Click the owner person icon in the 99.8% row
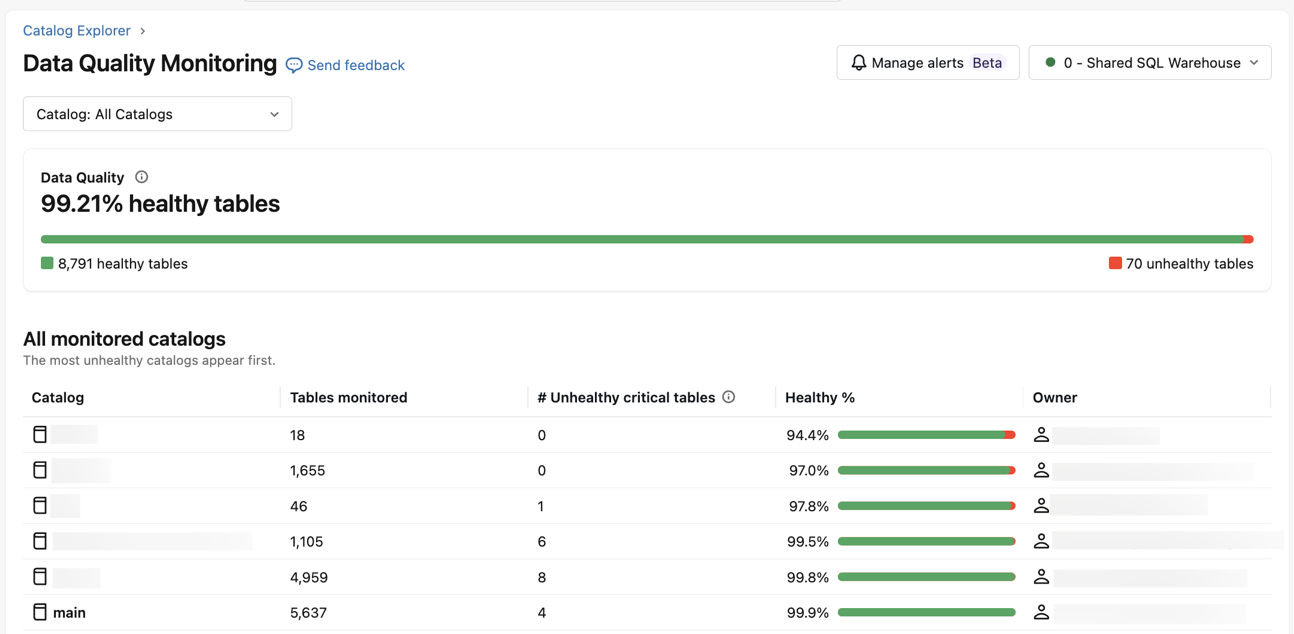This screenshot has height=634, width=1294. [x=1041, y=576]
